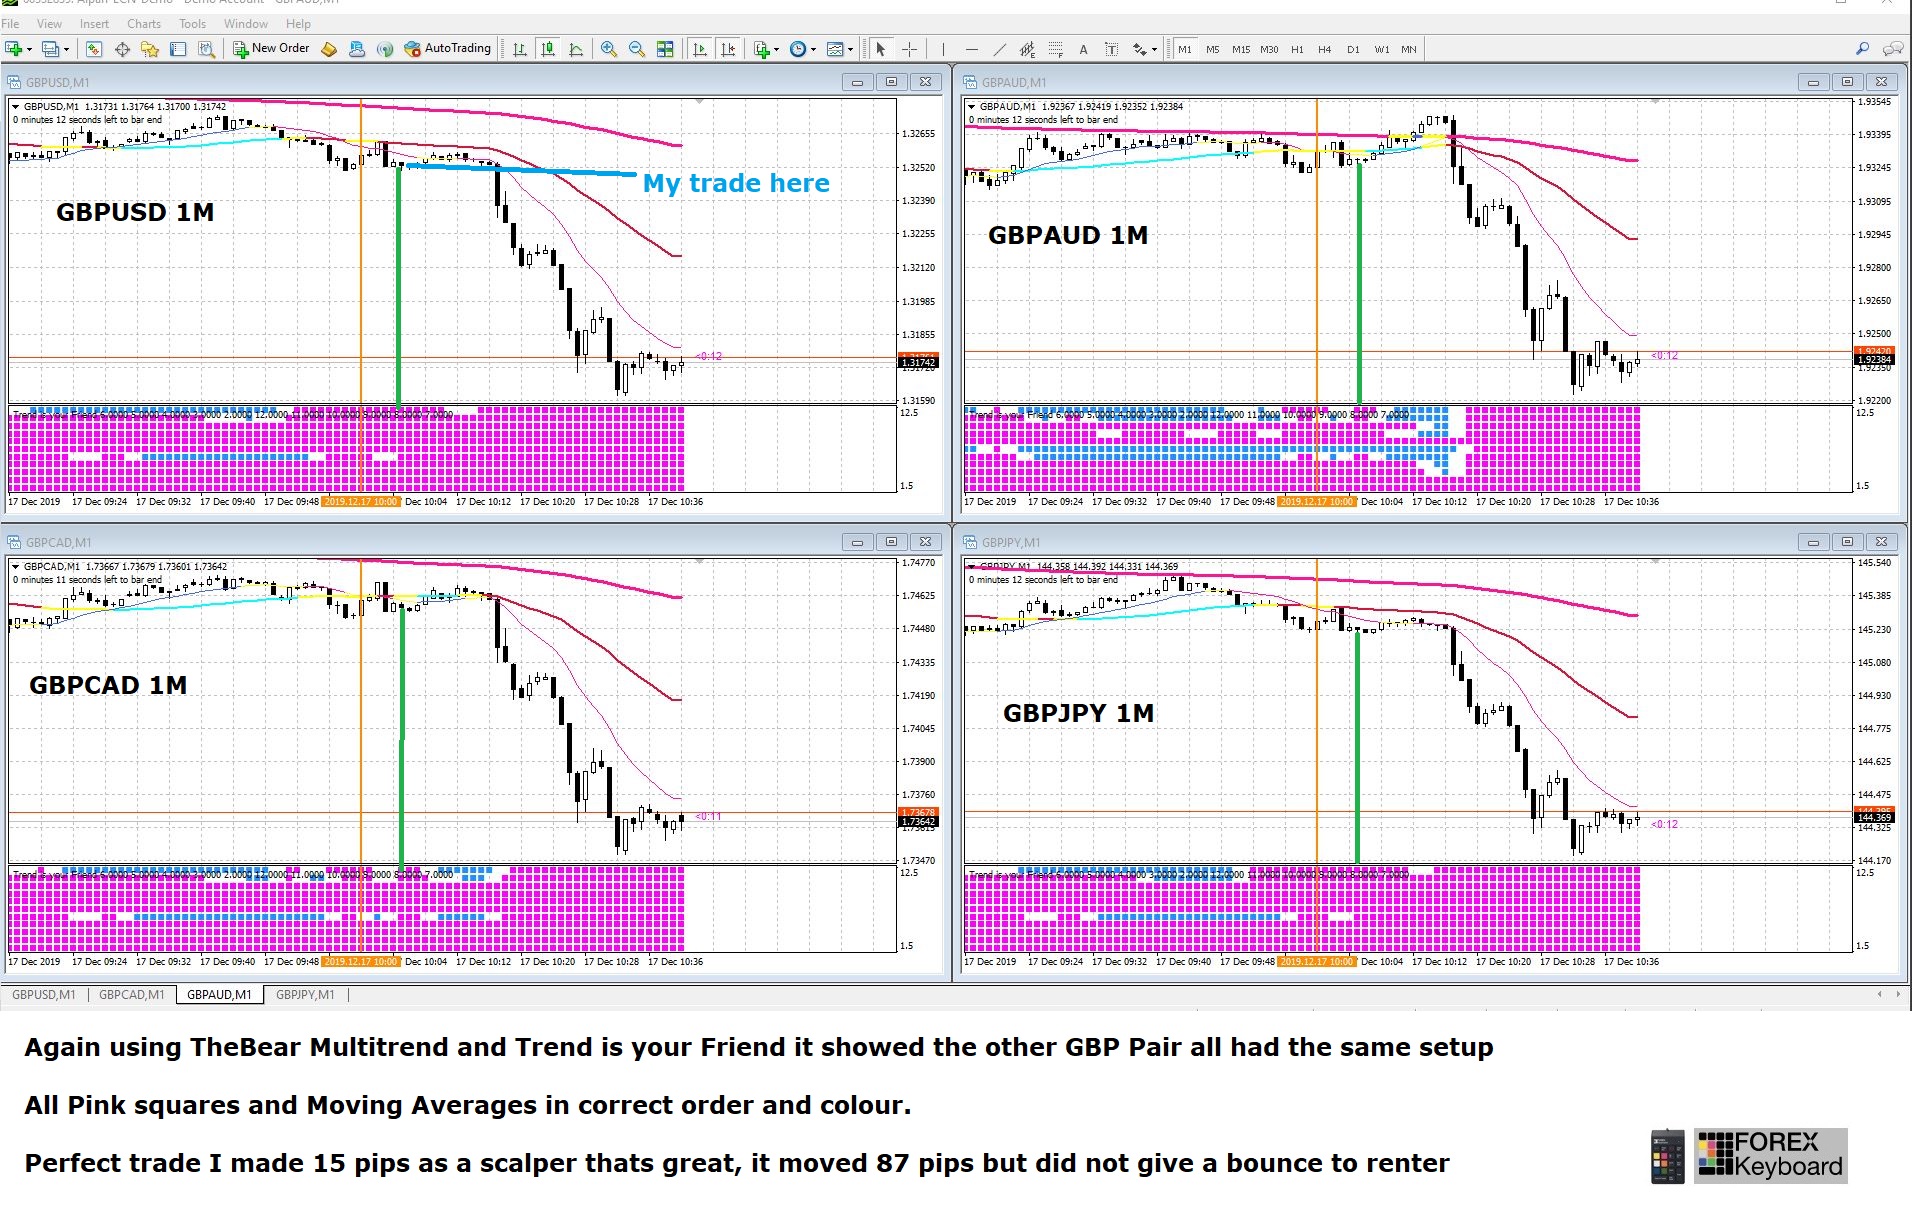Click the New Order button

pos(271,49)
